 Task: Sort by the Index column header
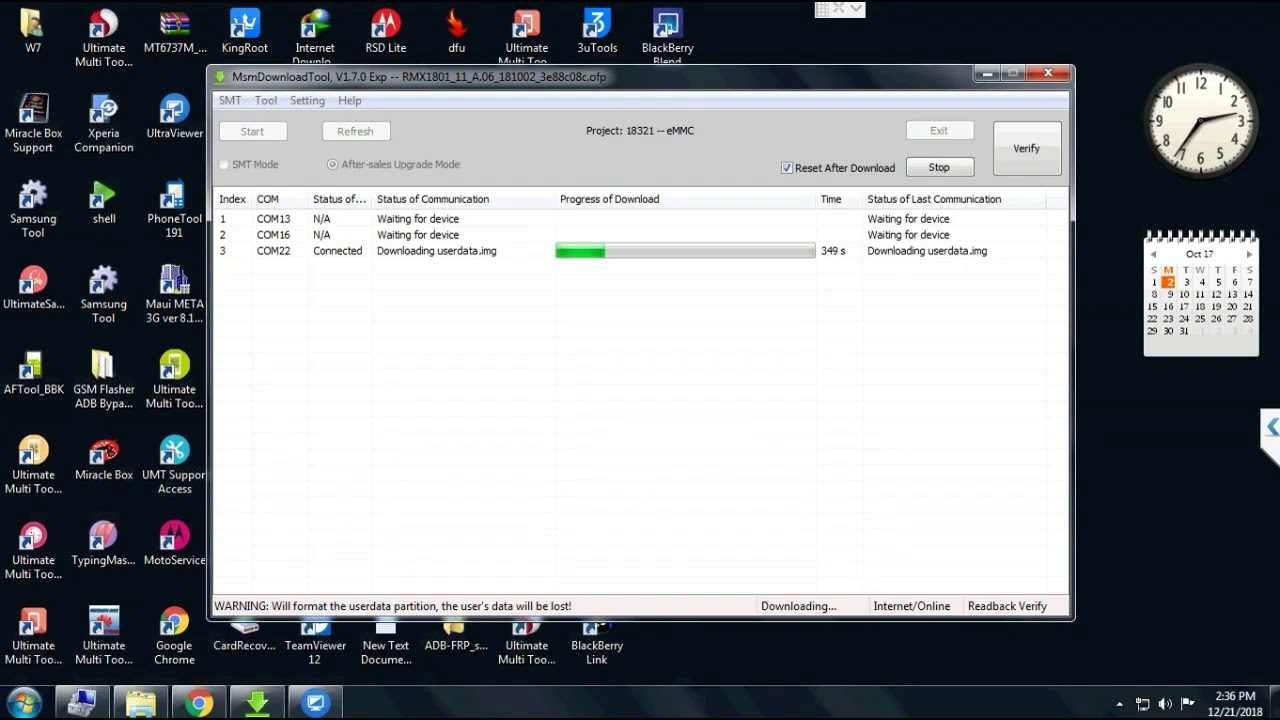click(232, 199)
